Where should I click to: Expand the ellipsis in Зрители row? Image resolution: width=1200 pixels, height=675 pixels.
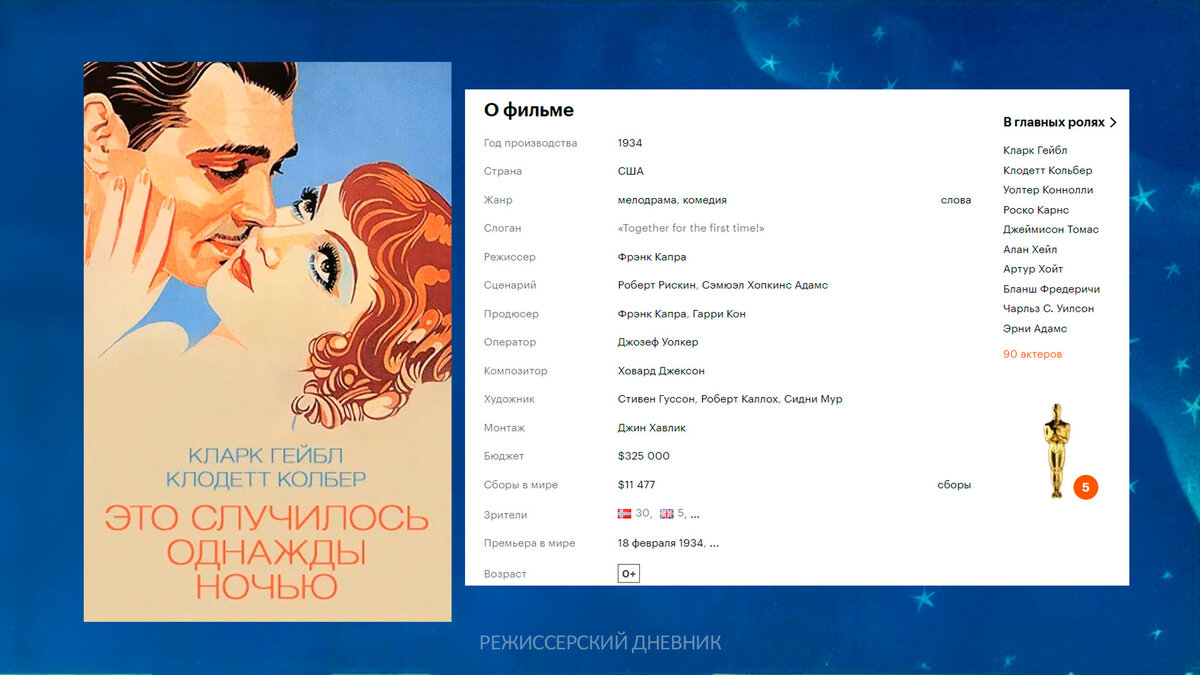tap(695, 515)
